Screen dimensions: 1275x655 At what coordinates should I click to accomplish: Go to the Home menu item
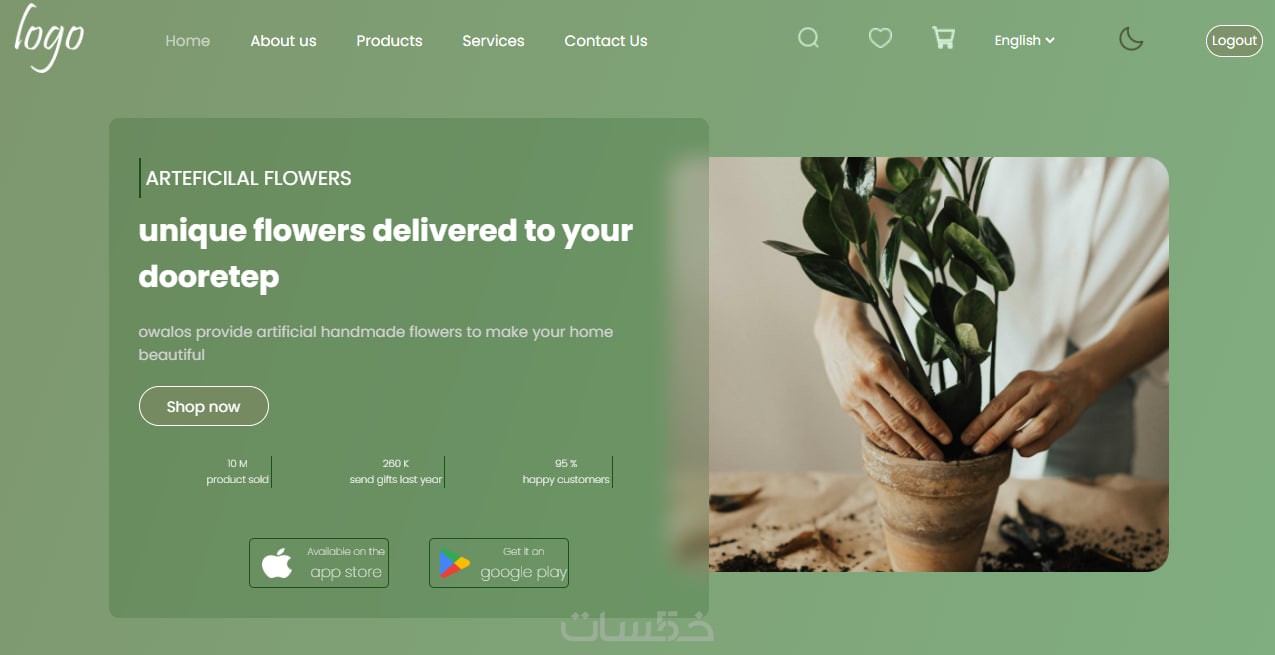point(188,41)
